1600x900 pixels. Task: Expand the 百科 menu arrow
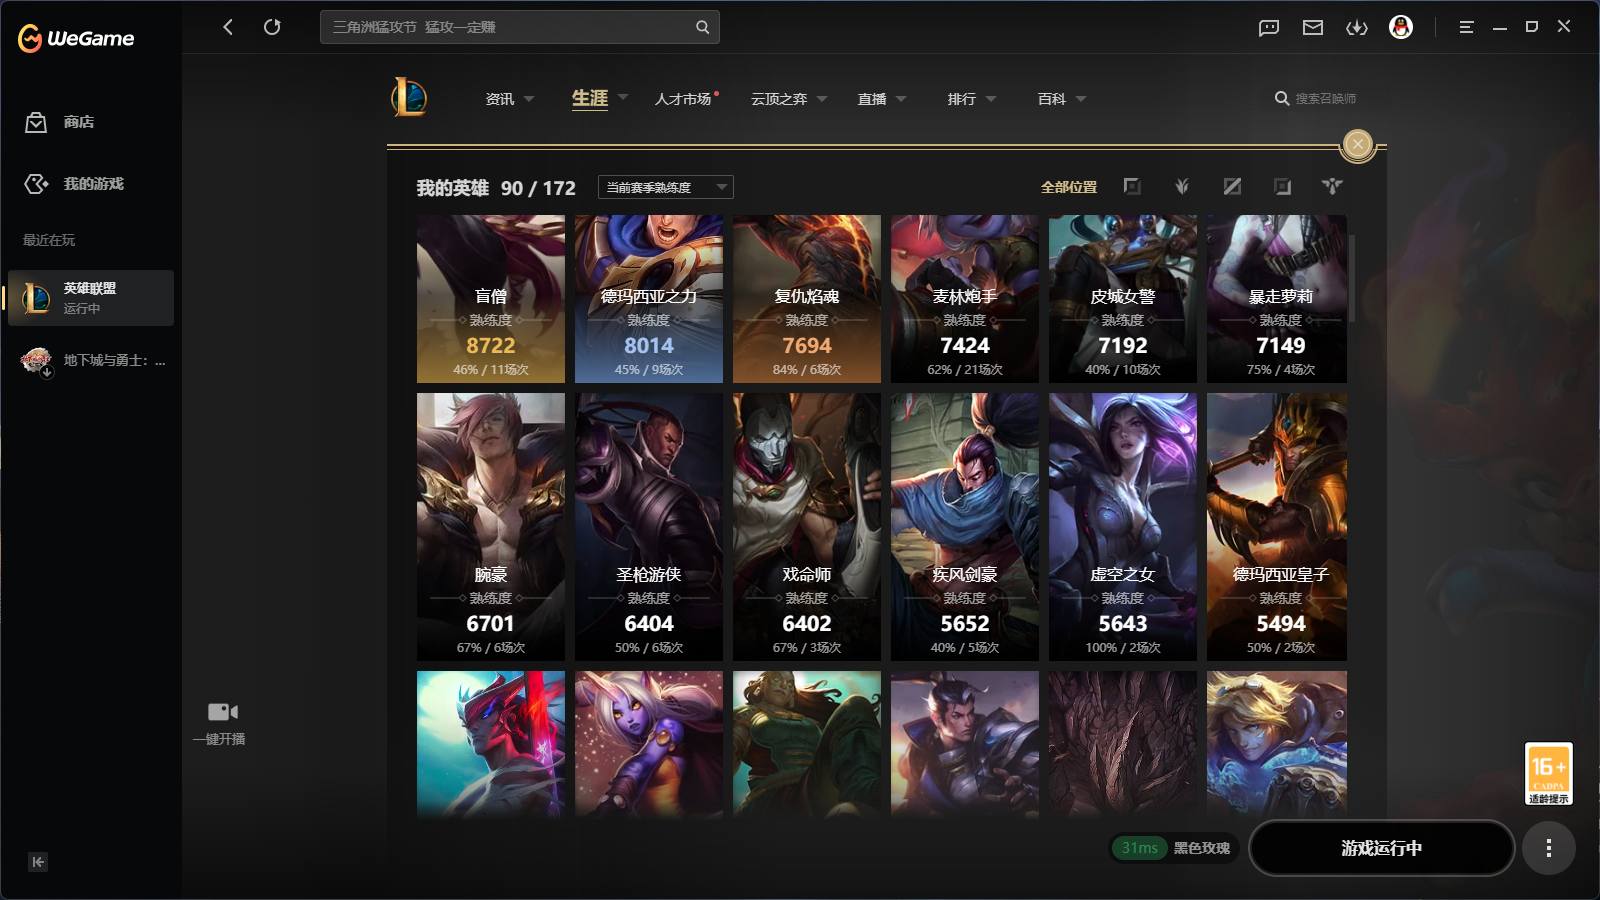(x=1081, y=99)
